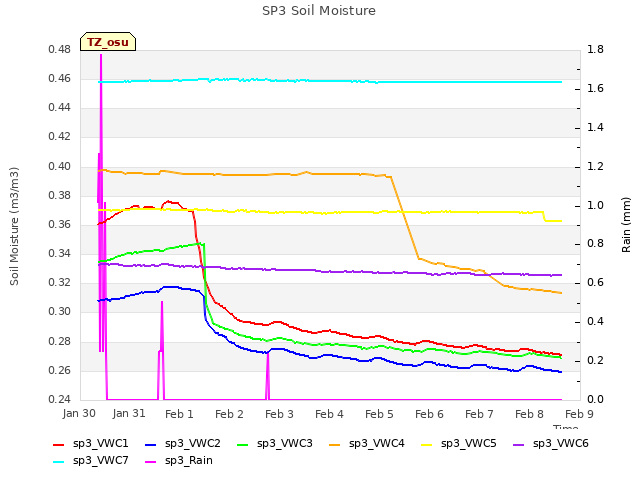This screenshot has width=640, height=480.
Task: Click the sp3_Rain legend label
Action: 189,460
